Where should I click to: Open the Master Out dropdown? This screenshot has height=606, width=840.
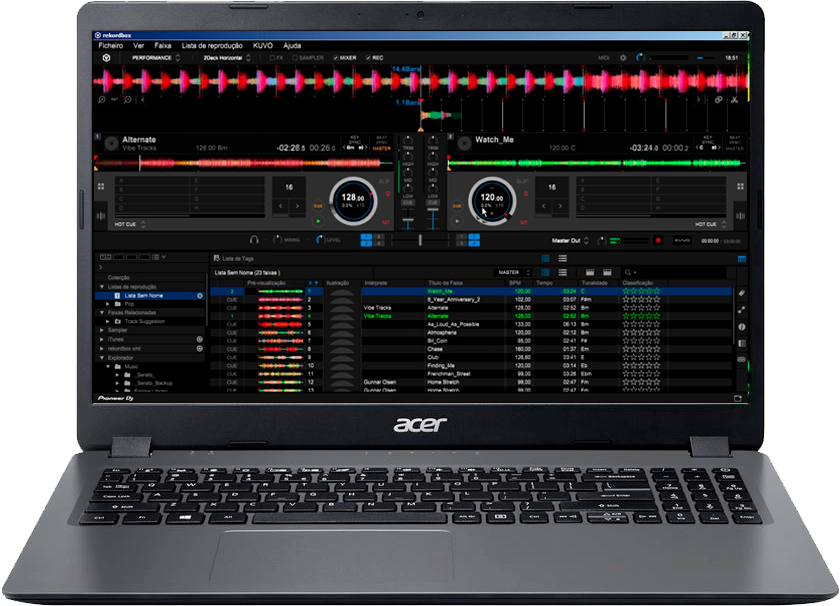tap(570, 241)
